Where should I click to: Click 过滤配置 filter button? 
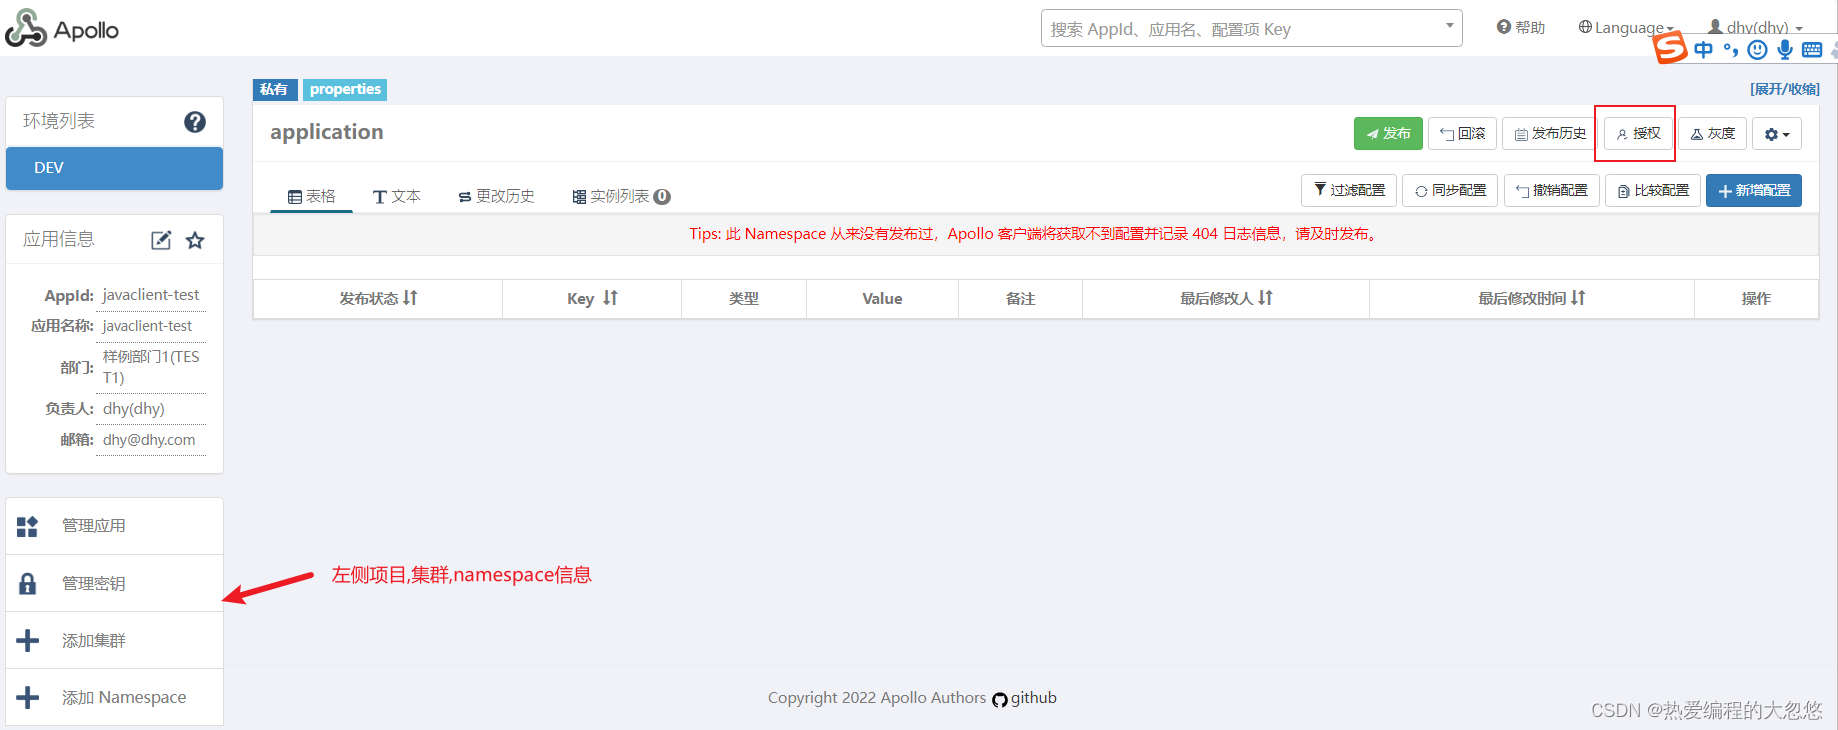(x=1349, y=190)
